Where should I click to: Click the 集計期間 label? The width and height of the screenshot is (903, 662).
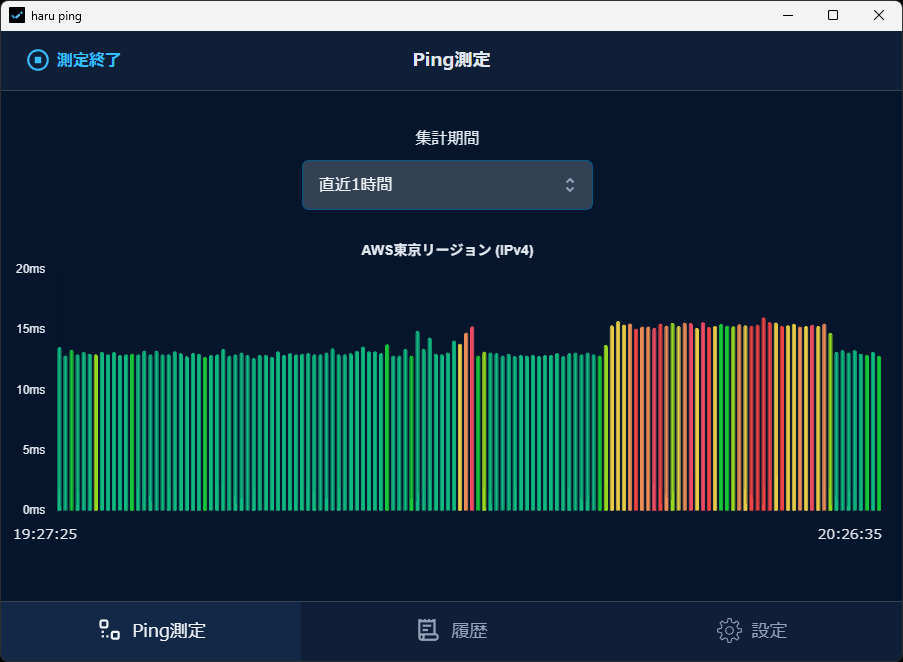coord(447,138)
